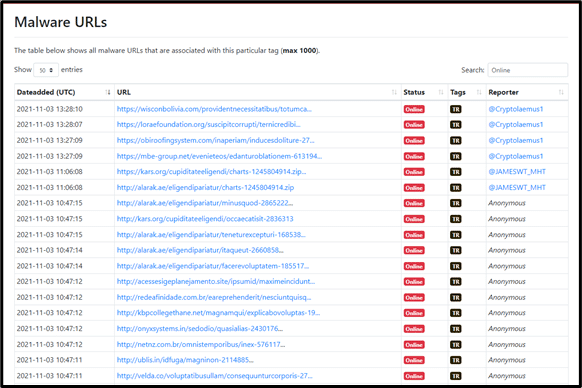Click @Cryptolaemus1 reporter in mbe-group row

[x=516, y=156]
